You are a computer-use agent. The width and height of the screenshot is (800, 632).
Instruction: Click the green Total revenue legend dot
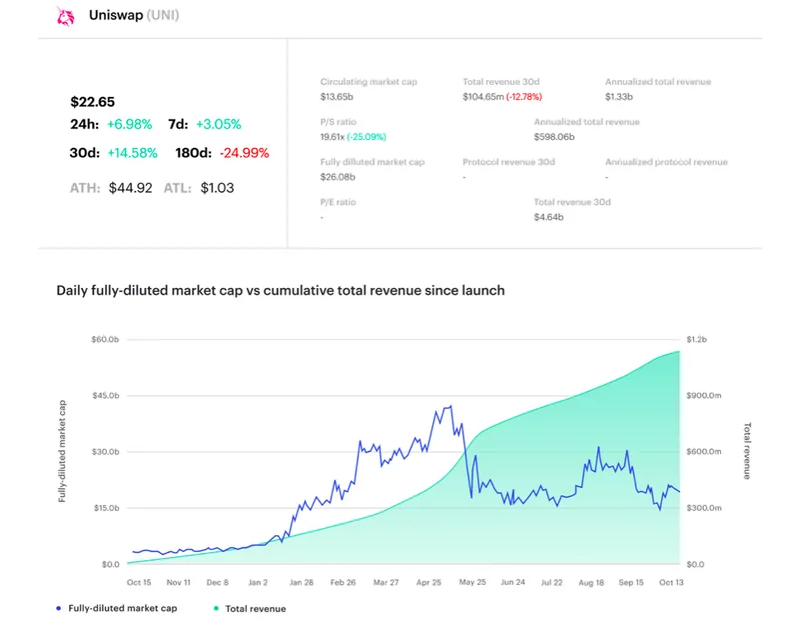[214, 608]
